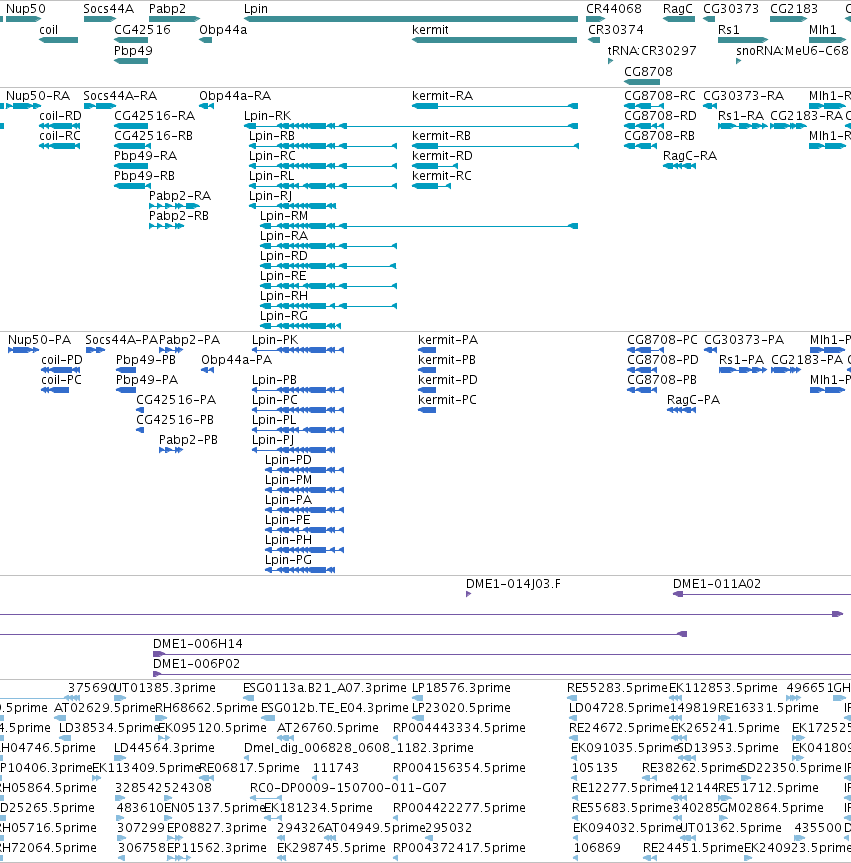Open the kermit-RC transcript label
The image size is (851, 863).
coord(442,176)
